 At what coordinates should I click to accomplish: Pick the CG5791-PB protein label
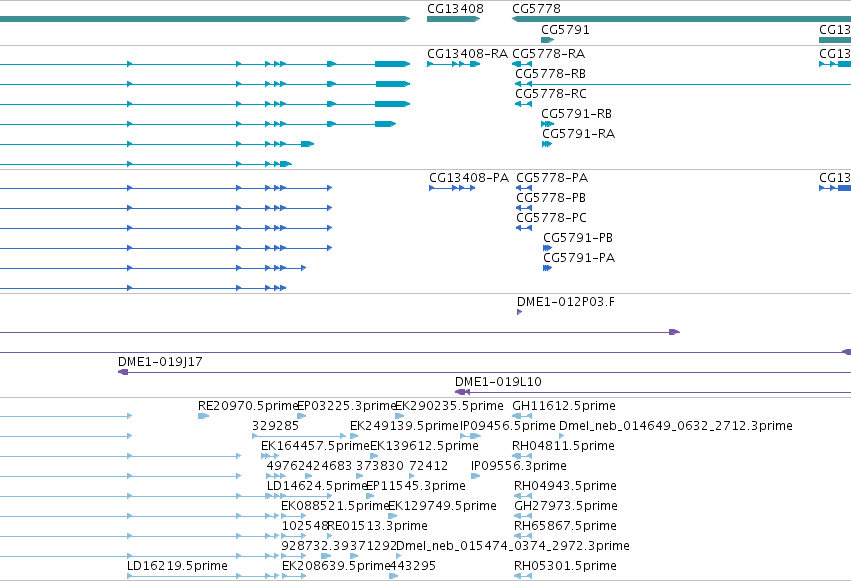[x=578, y=238]
